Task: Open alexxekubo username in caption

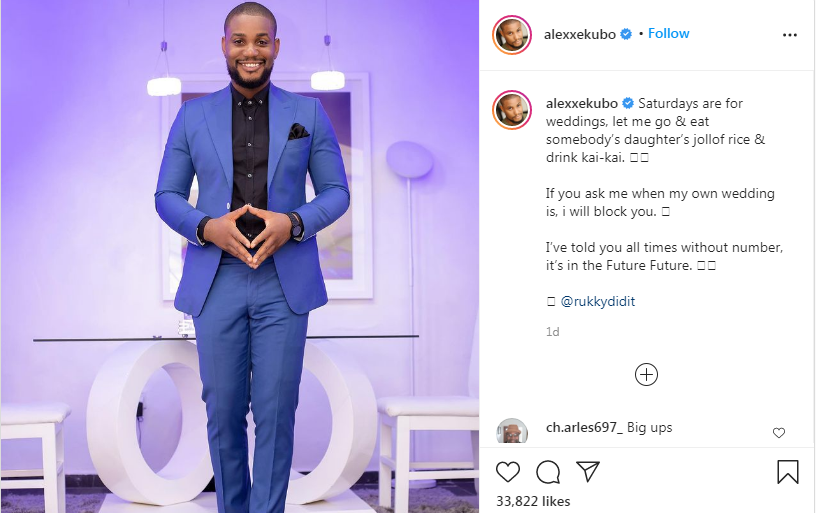Action: [581, 104]
